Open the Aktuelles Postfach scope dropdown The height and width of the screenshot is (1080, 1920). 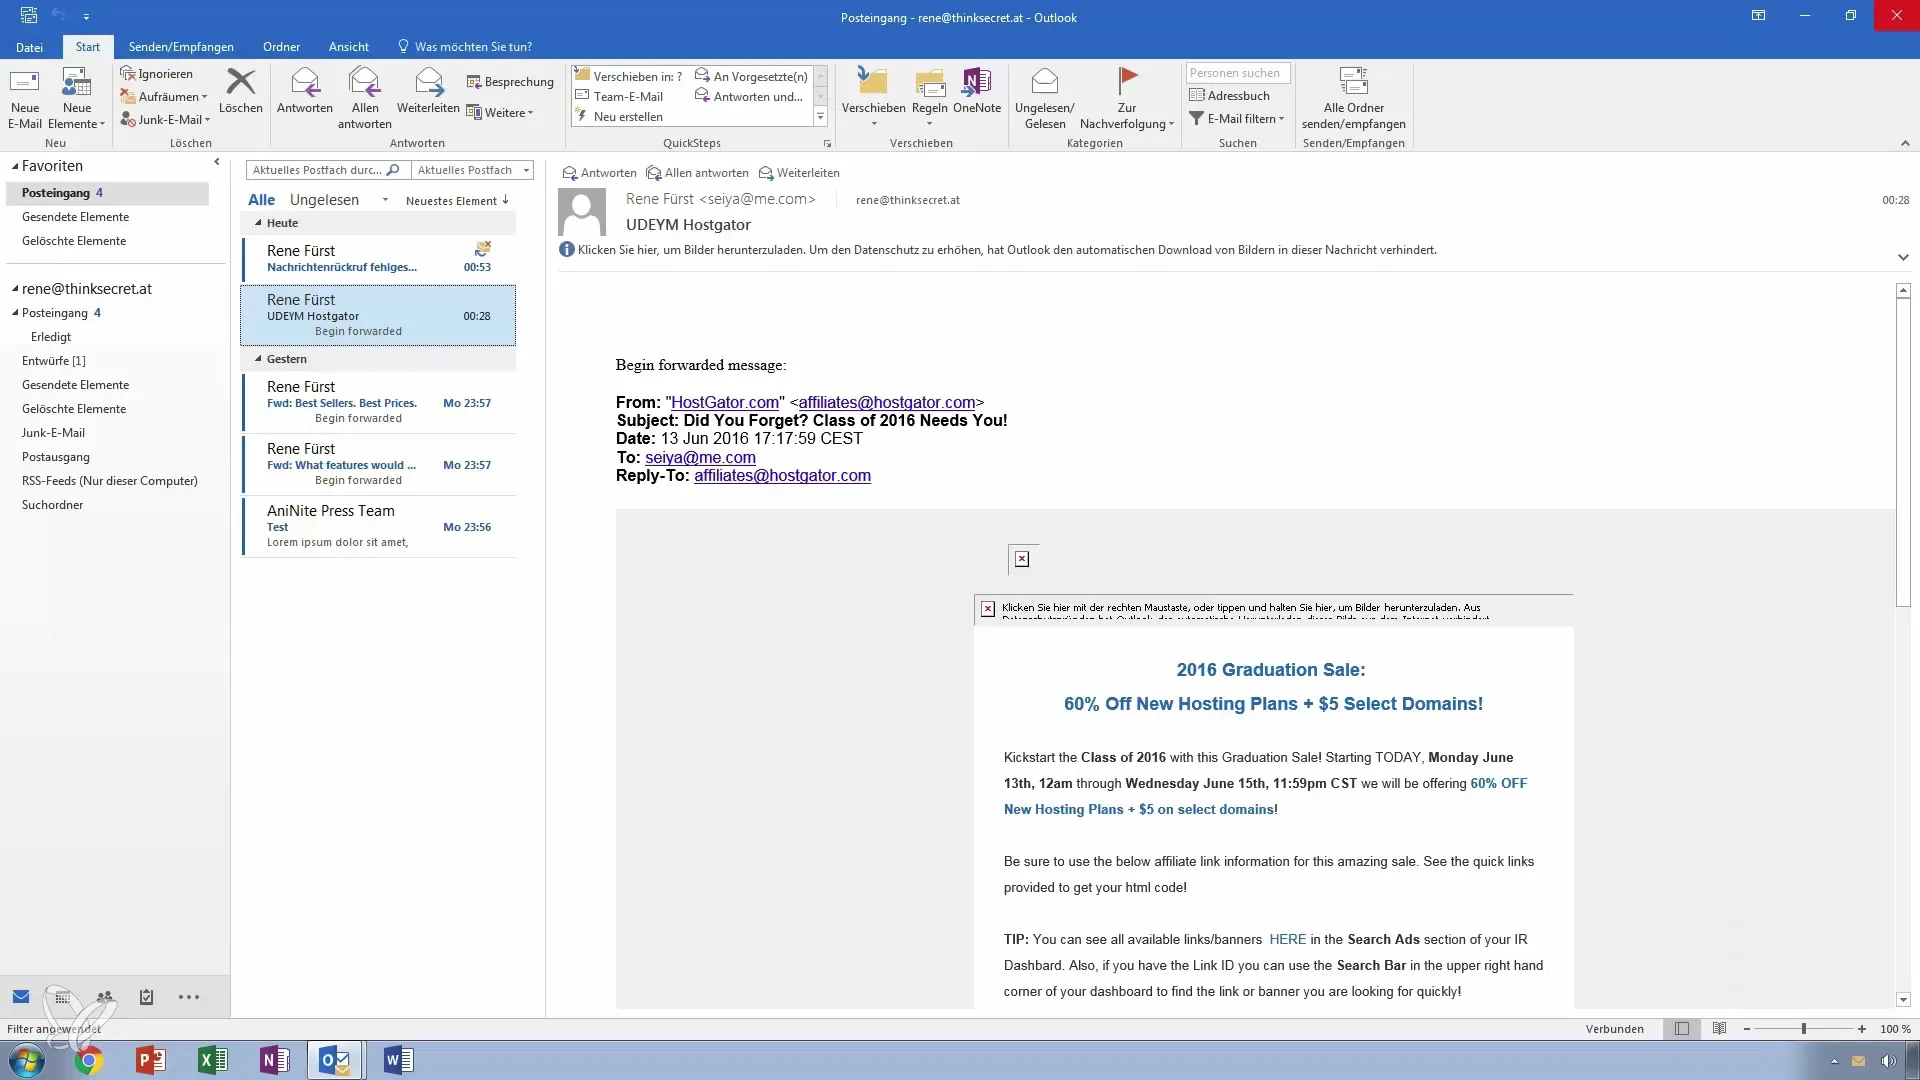point(473,170)
